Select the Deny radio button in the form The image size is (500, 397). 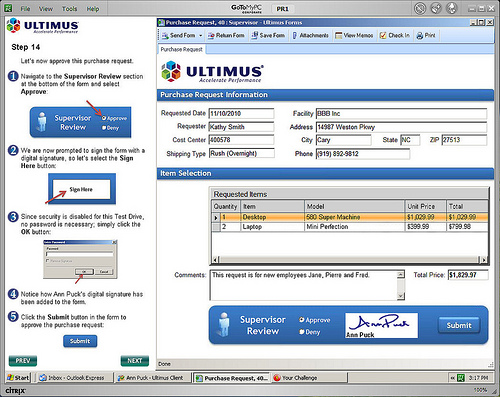coord(302,332)
